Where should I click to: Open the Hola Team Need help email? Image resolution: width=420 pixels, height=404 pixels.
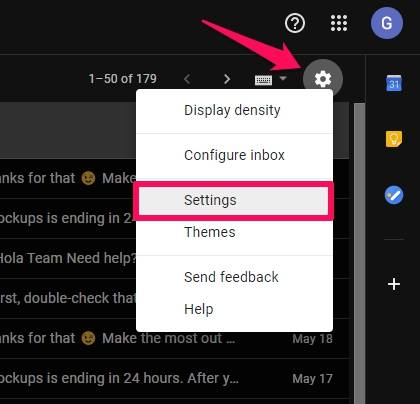[68, 258]
